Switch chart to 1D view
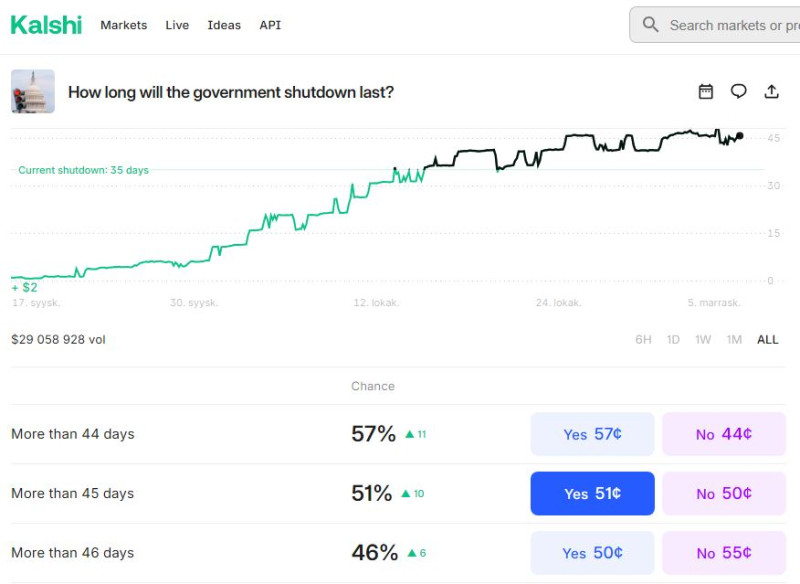This screenshot has height=584, width=800. point(673,339)
